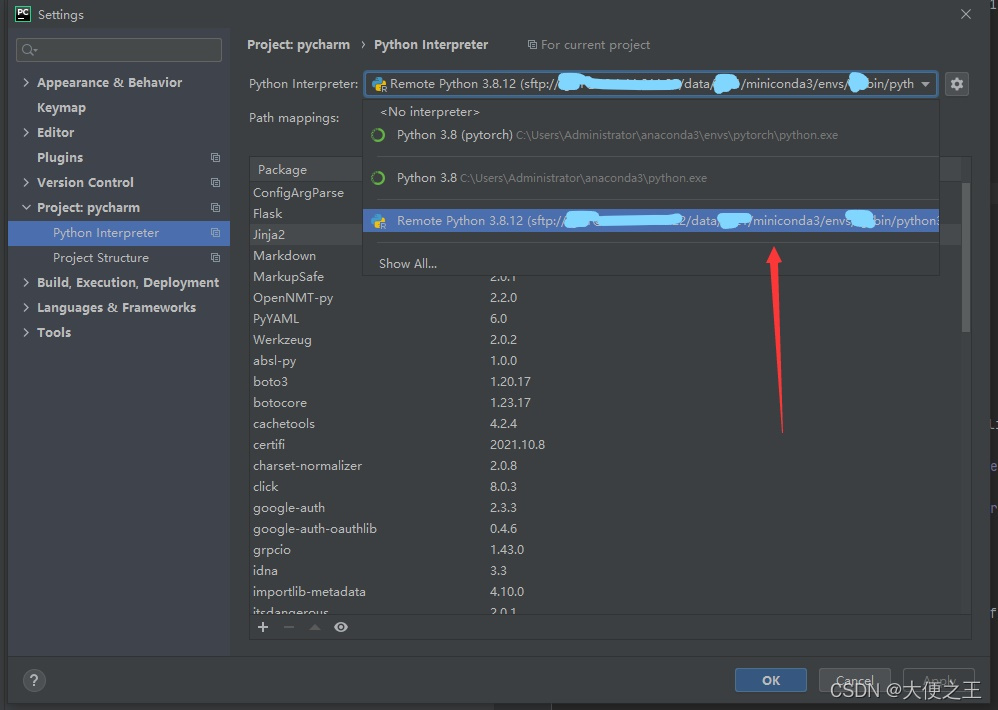Select the cachetools package row
The height and width of the screenshot is (710, 998).
(605, 424)
